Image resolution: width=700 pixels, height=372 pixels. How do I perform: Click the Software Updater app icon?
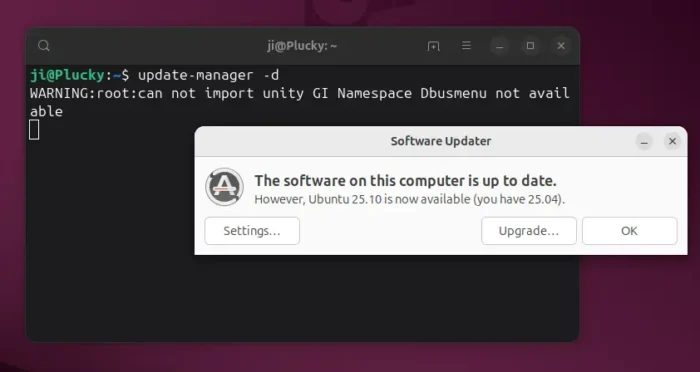(x=224, y=187)
